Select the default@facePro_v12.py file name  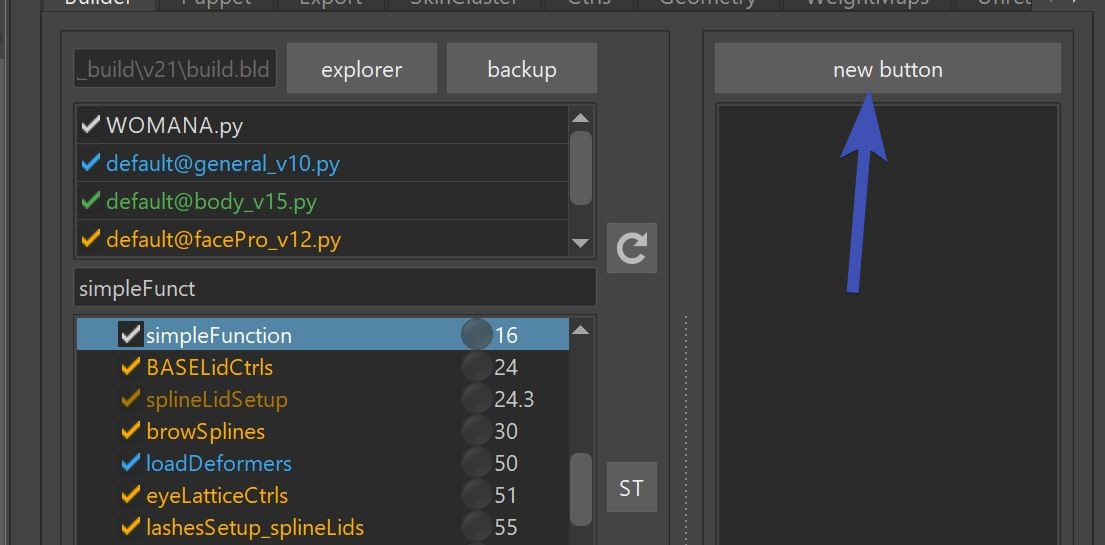[223, 240]
